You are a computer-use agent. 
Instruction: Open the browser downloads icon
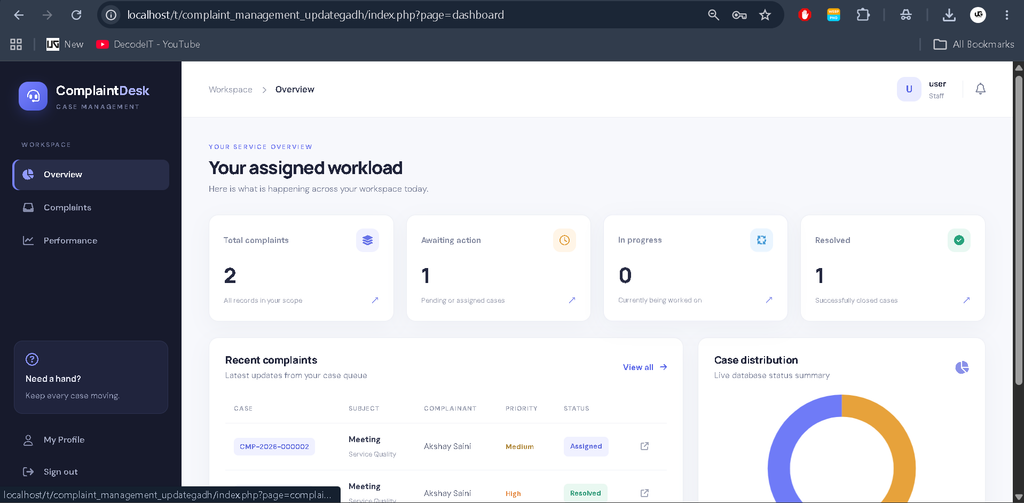(x=949, y=14)
